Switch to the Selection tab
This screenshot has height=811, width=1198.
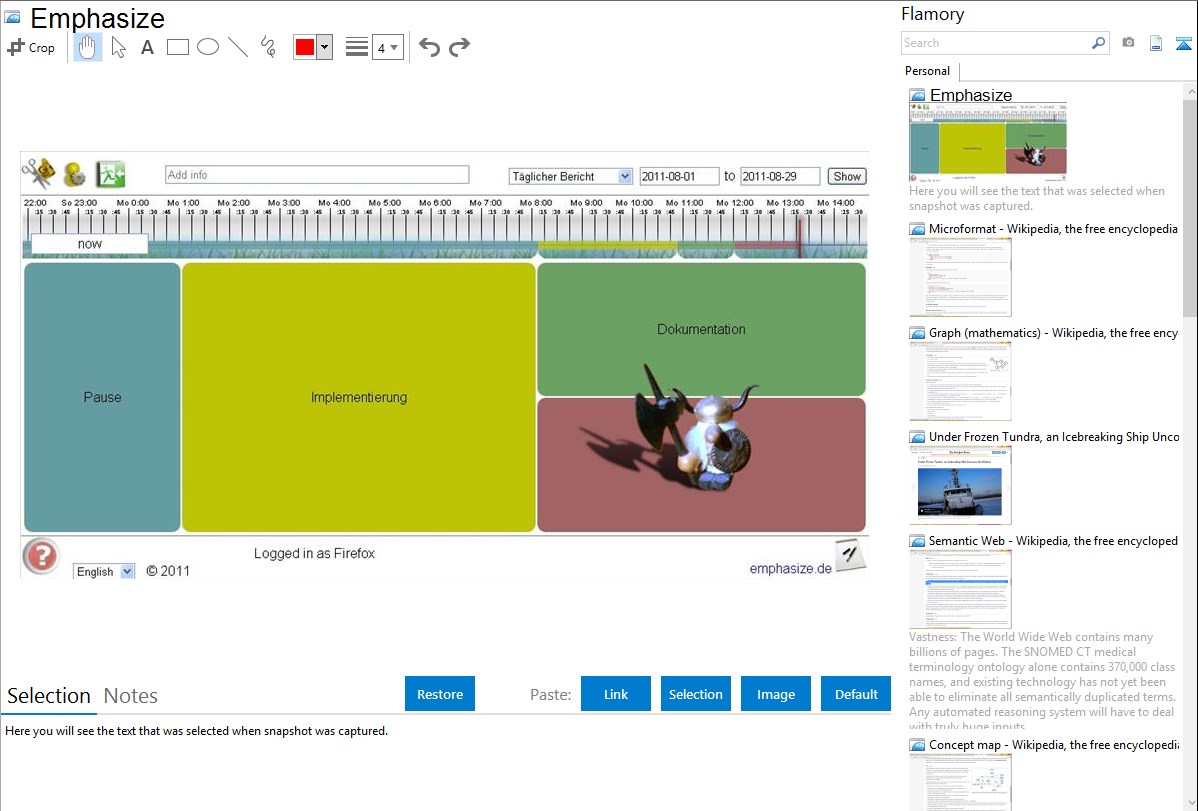pos(49,696)
